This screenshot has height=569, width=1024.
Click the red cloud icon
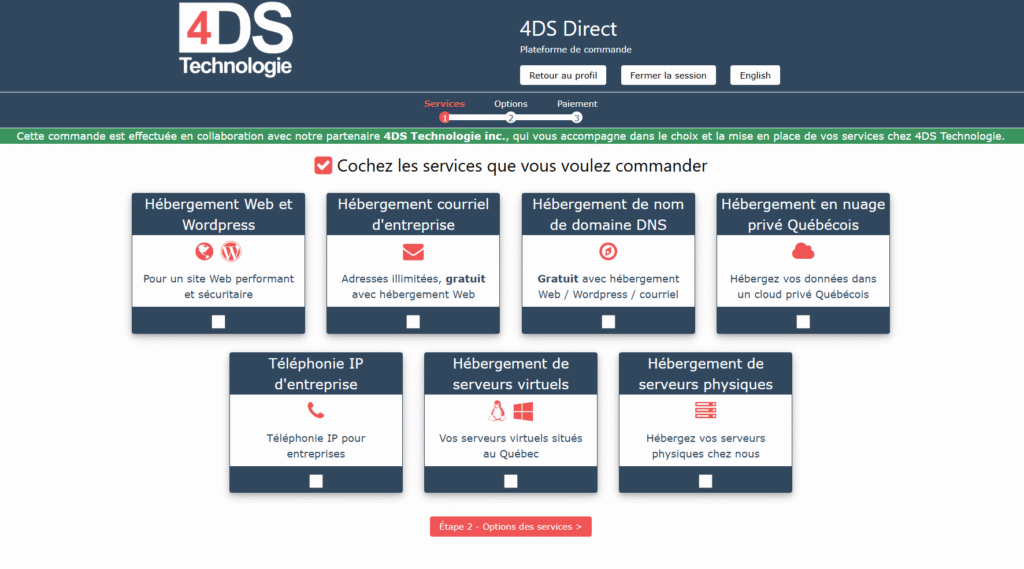click(803, 251)
